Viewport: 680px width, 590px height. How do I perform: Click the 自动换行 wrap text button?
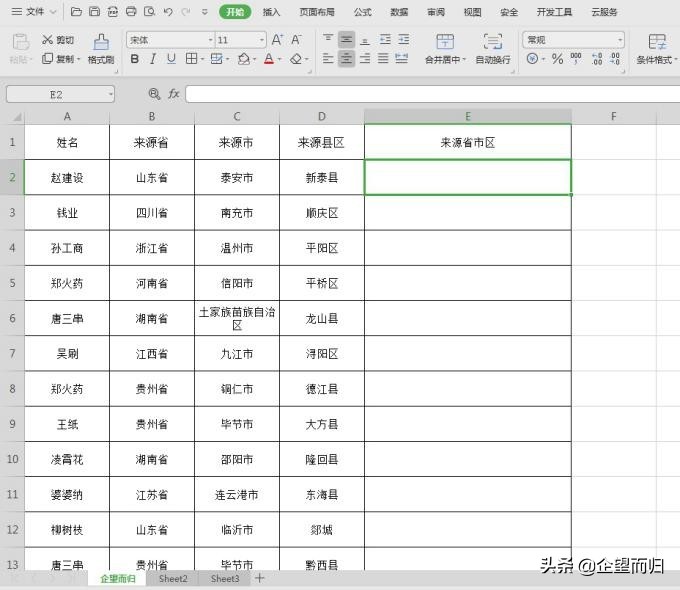tap(493, 49)
